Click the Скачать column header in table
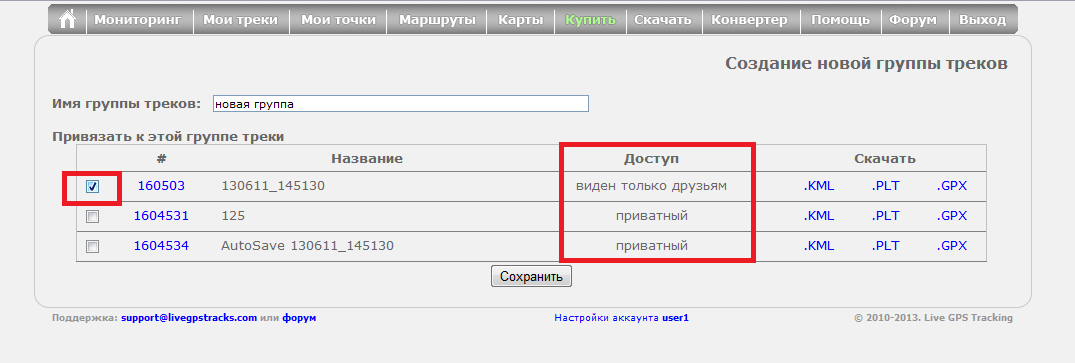1075x363 pixels. coord(885,159)
